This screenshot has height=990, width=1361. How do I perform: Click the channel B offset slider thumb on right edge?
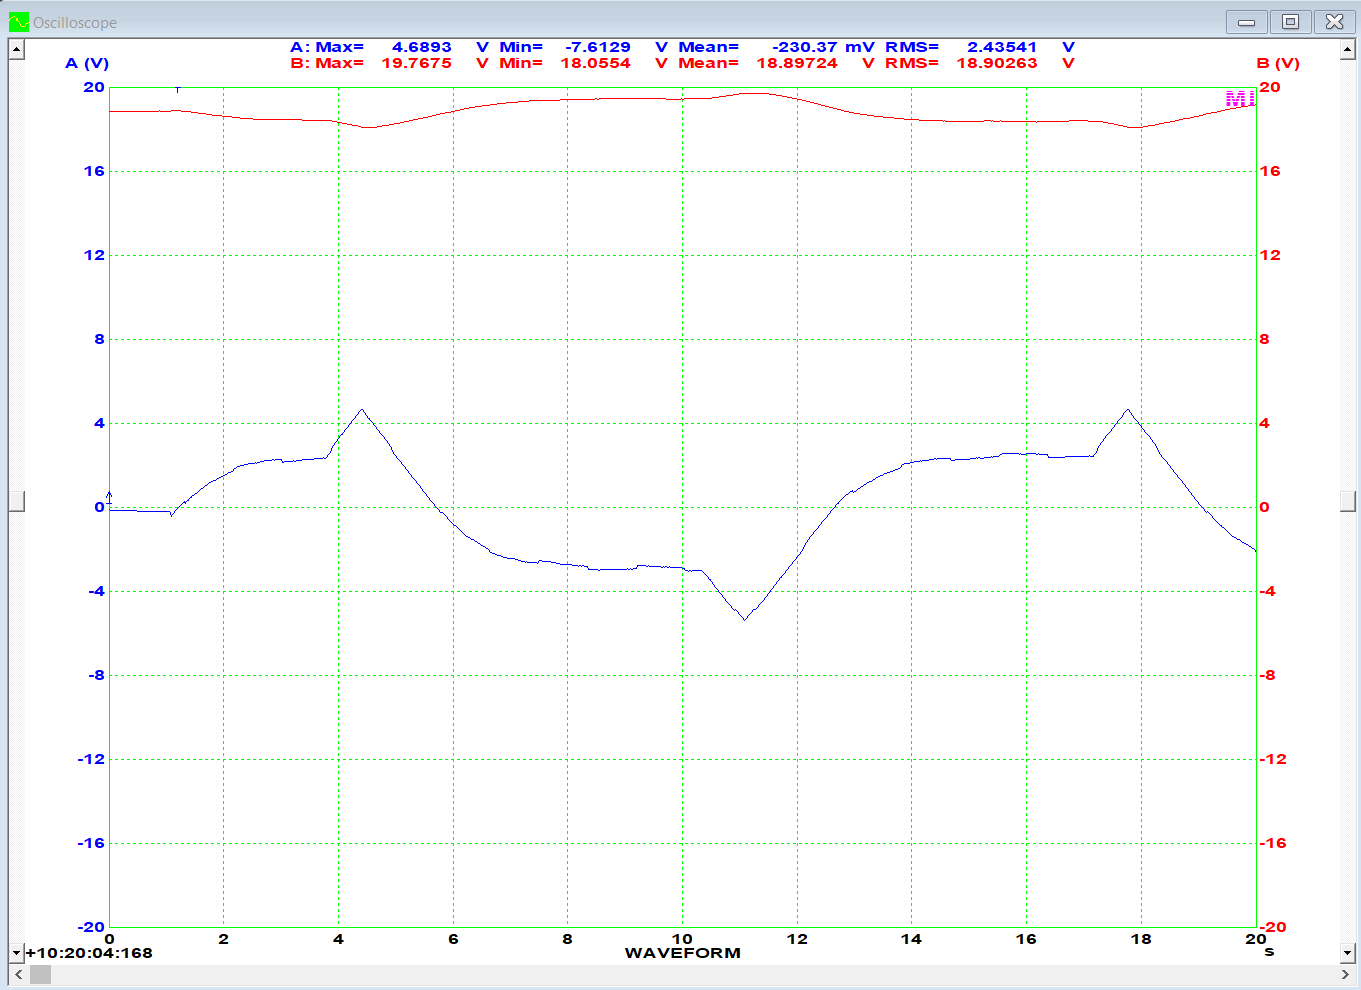pos(1347,502)
